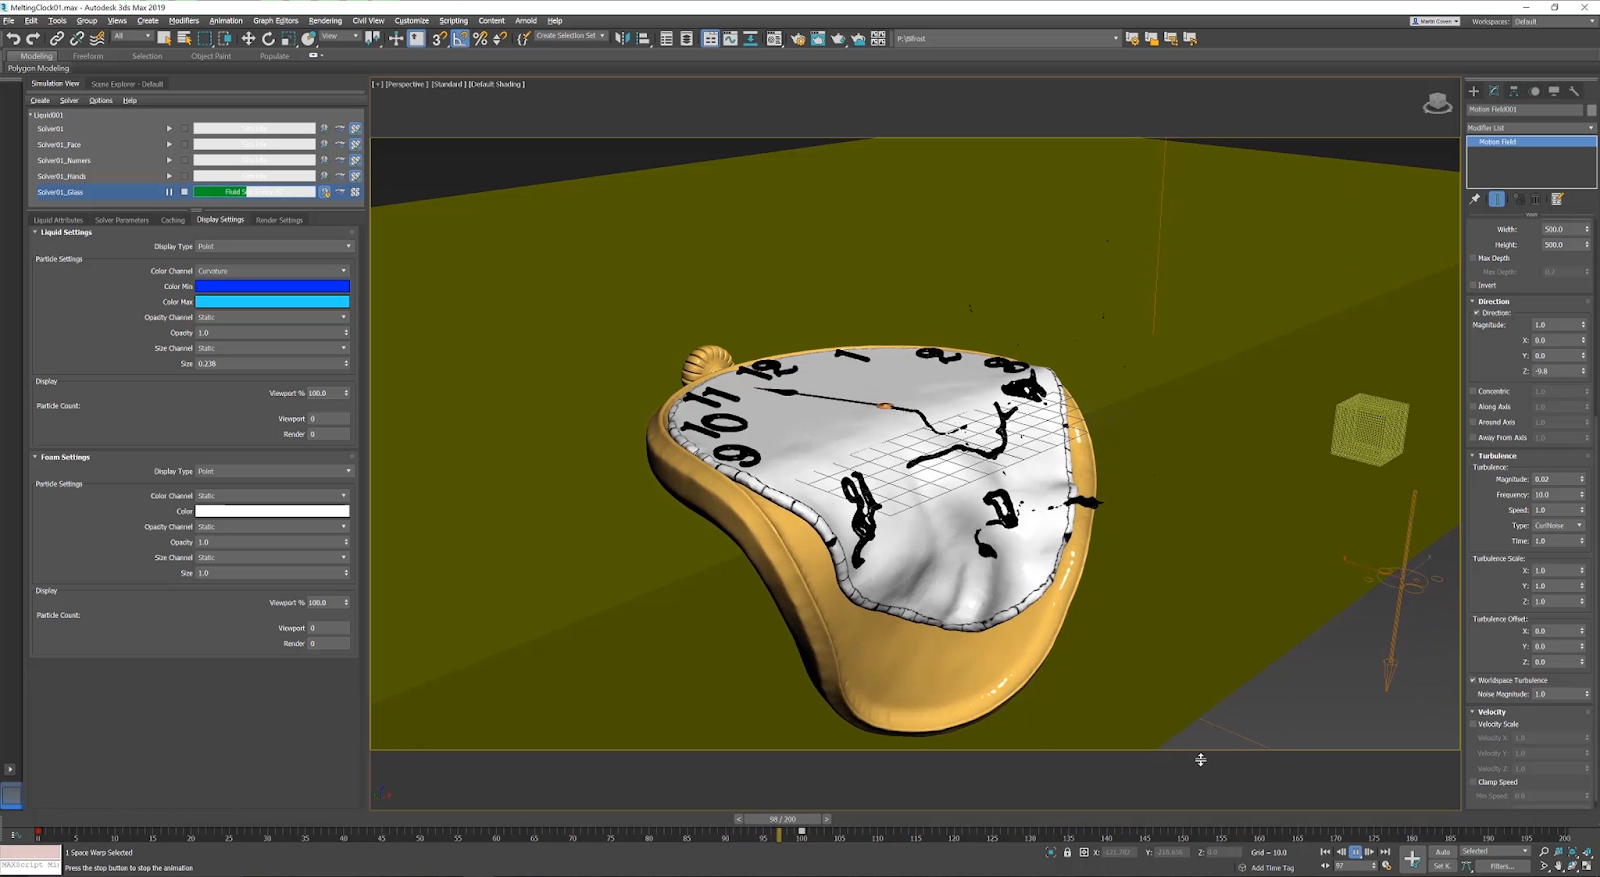Viewport: 1600px width, 877px height.
Task: Click the Auto key button
Action: click(1443, 852)
